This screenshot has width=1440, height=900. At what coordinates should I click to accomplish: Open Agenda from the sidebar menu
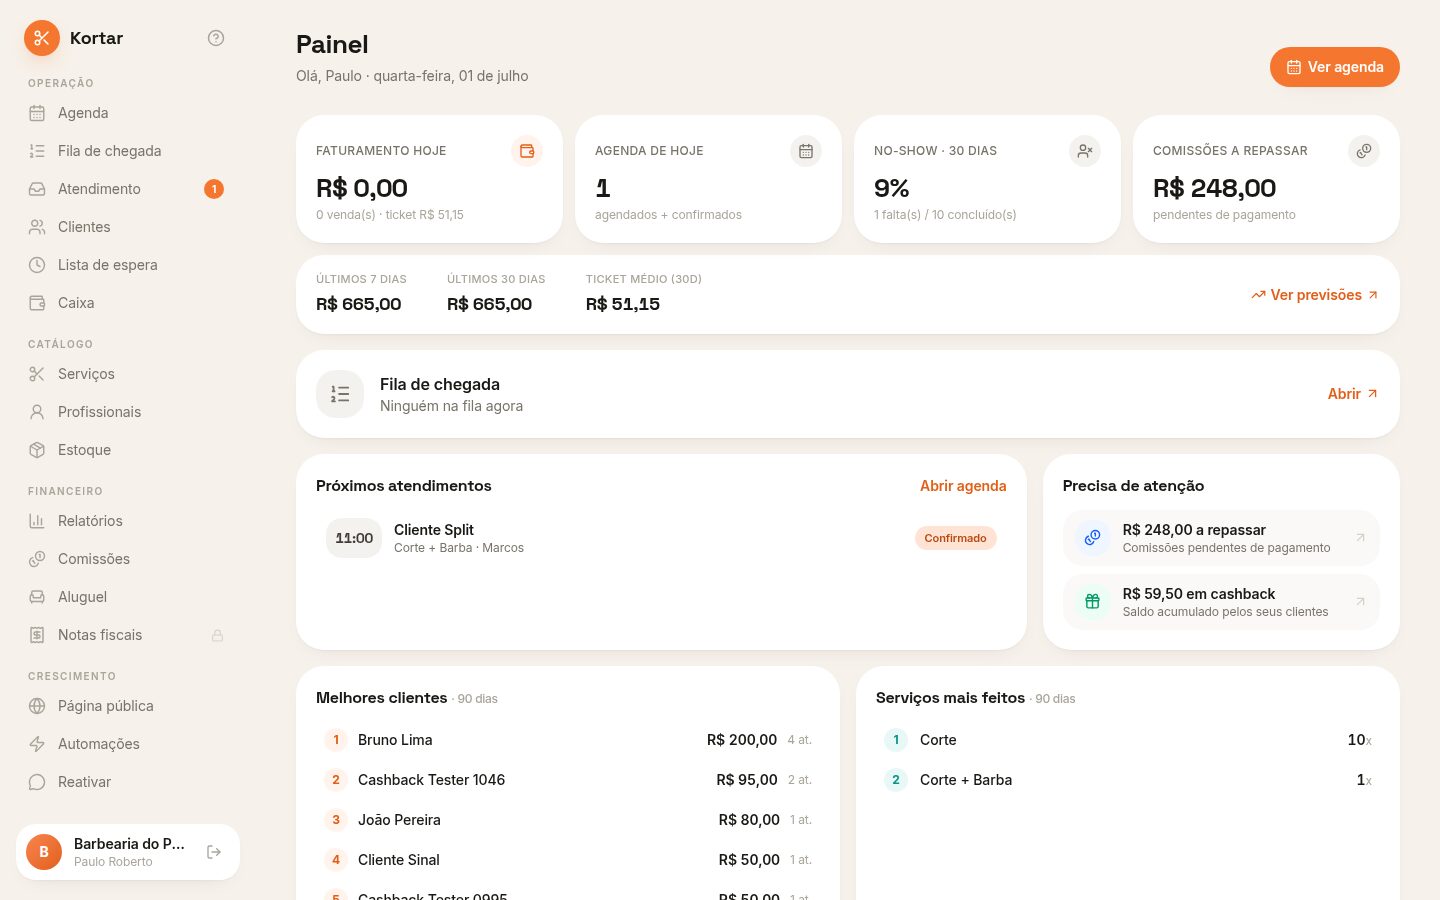128,113
